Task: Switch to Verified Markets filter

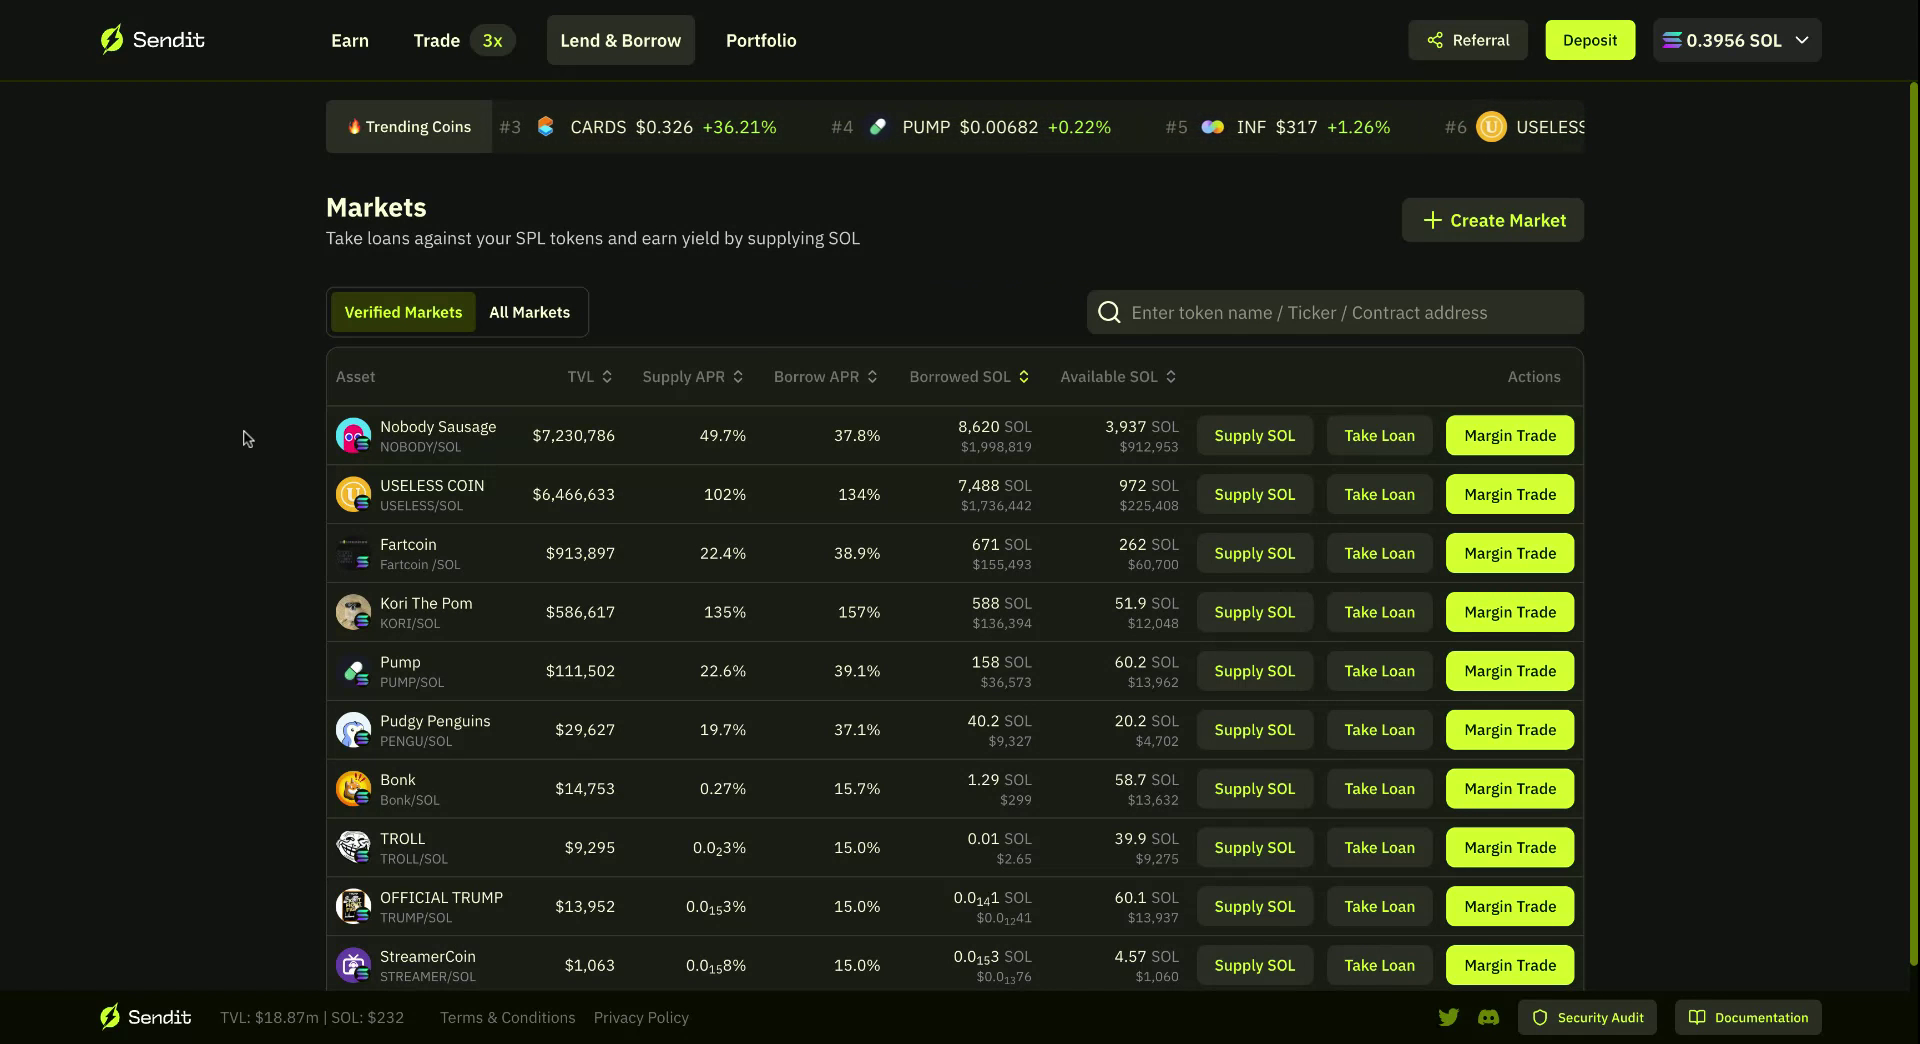Action: click(x=403, y=312)
